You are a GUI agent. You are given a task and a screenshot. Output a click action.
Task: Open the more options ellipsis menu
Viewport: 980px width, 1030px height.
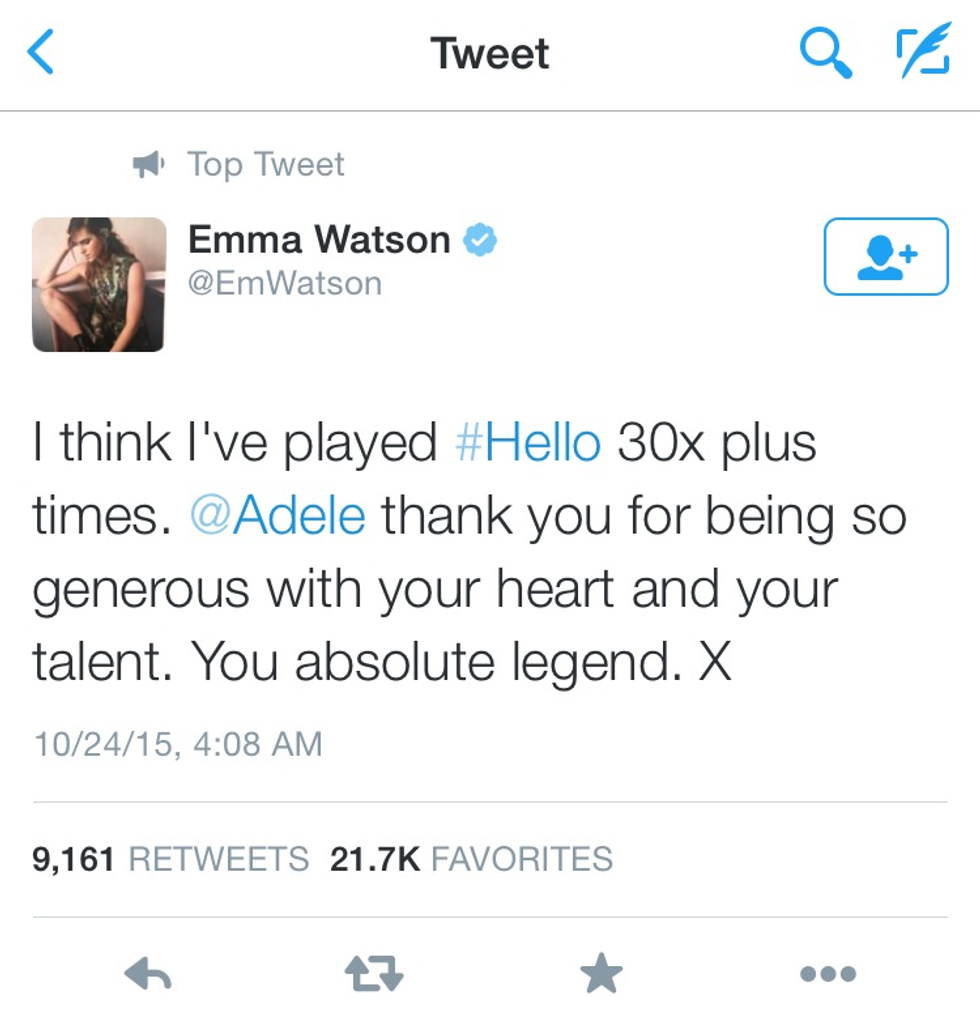828,973
